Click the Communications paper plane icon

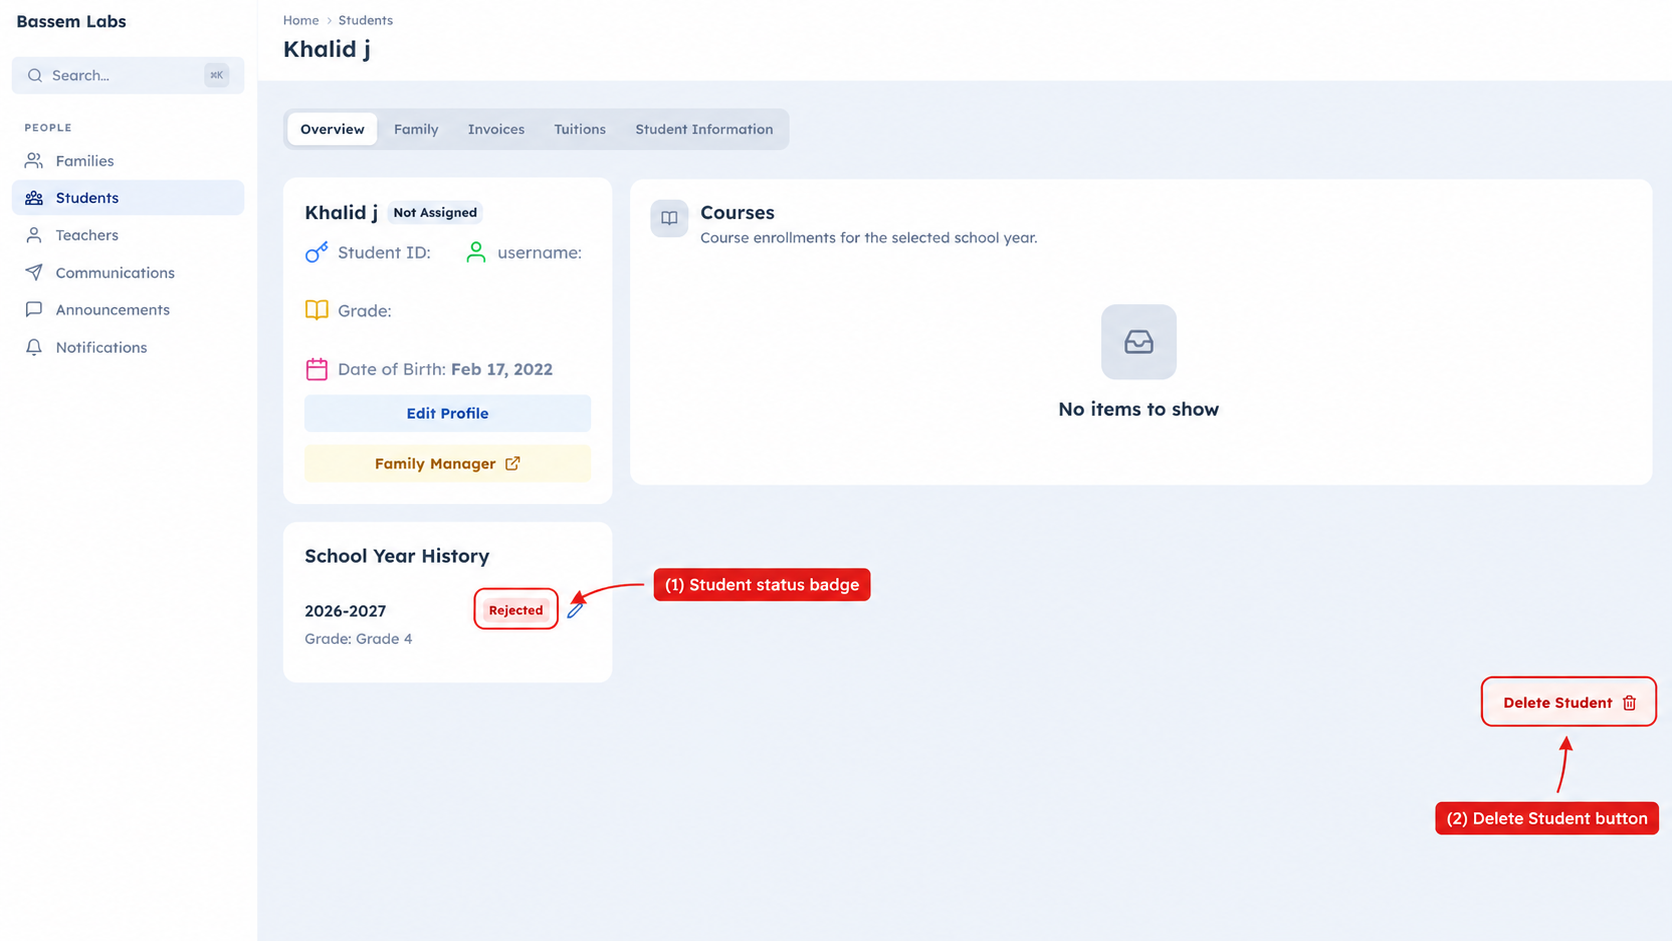click(x=34, y=272)
